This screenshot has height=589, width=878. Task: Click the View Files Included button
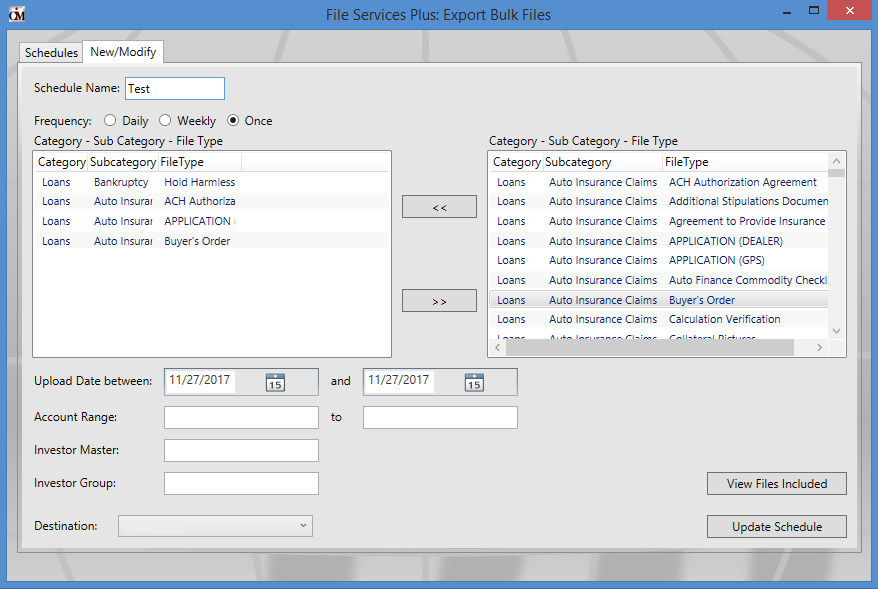pos(776,484)
